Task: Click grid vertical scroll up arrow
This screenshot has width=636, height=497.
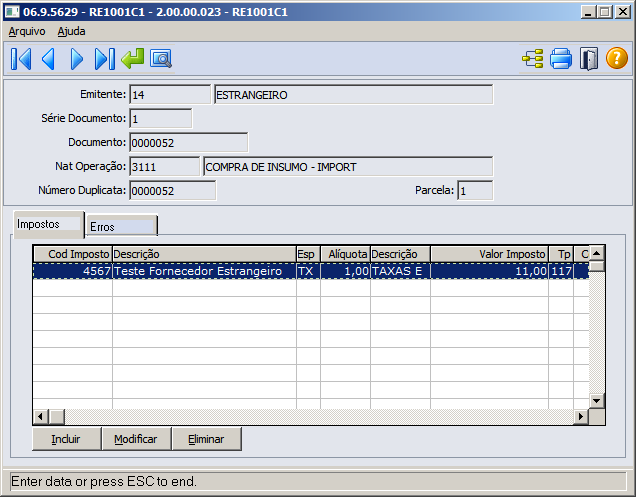Action: point(597,254)
